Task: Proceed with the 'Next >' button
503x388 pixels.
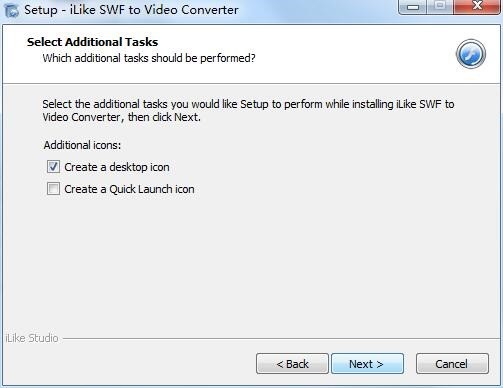Action: pyautogui.click(x=367, y=364)
